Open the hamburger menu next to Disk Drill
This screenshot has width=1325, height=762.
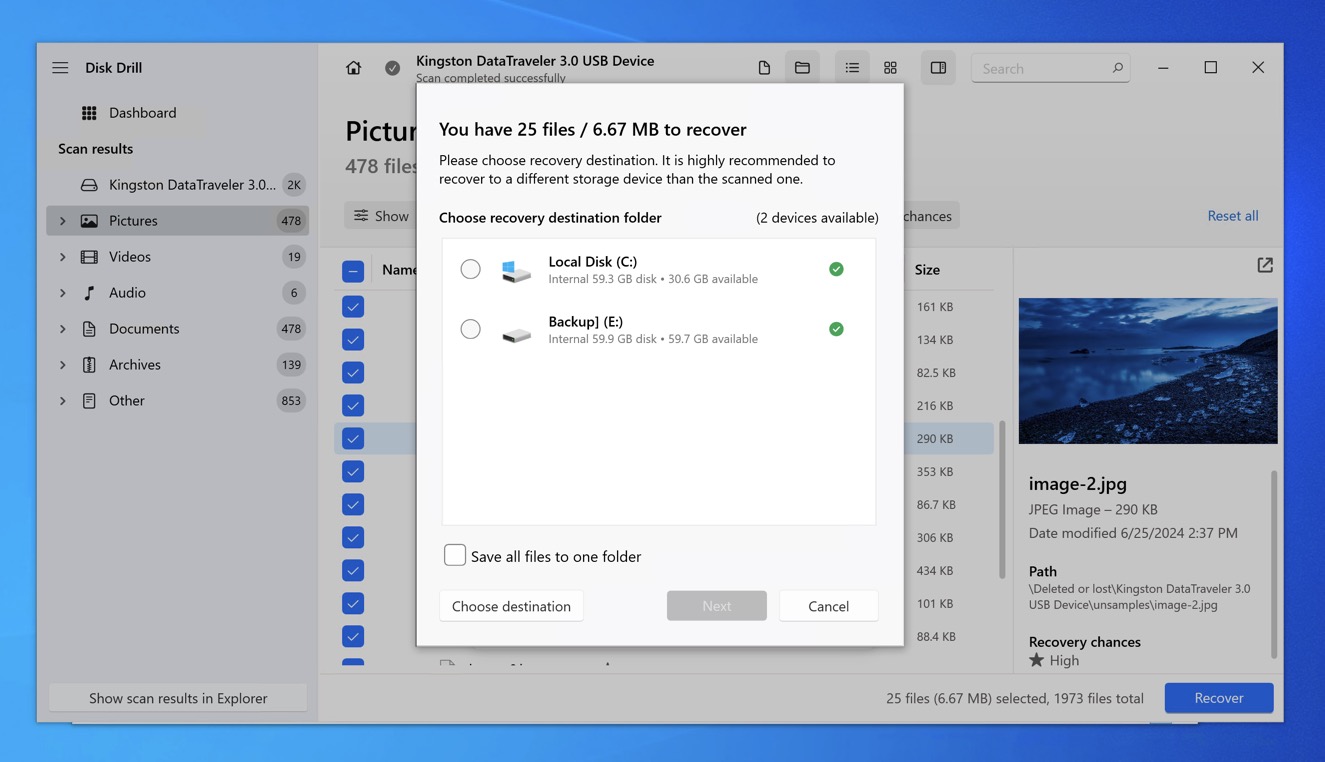coord(60,68)
